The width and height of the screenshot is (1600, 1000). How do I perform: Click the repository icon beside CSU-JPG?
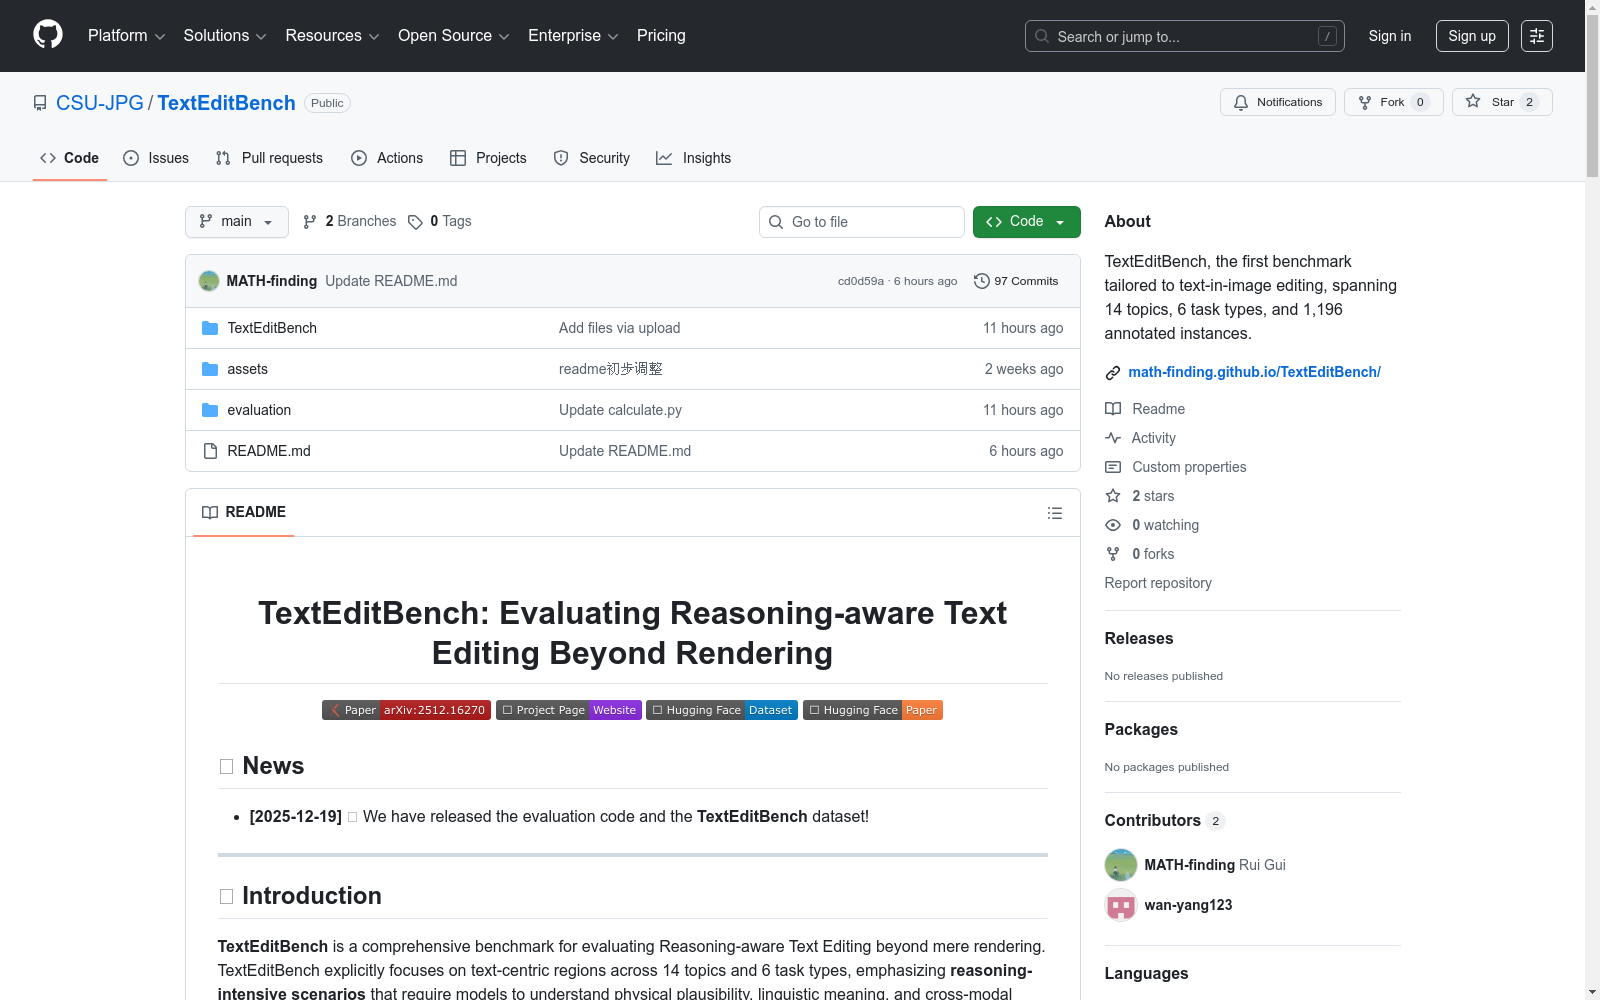pyautogui.click(x=40, y=103)
